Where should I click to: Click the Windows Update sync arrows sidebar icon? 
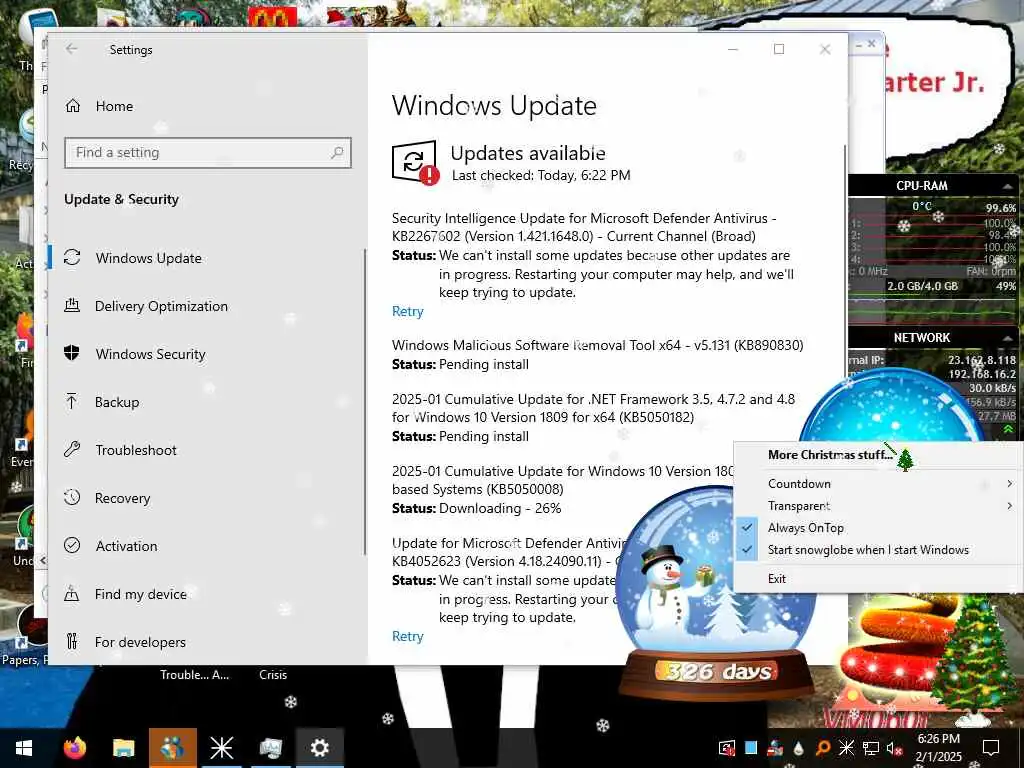click(72, 257)
